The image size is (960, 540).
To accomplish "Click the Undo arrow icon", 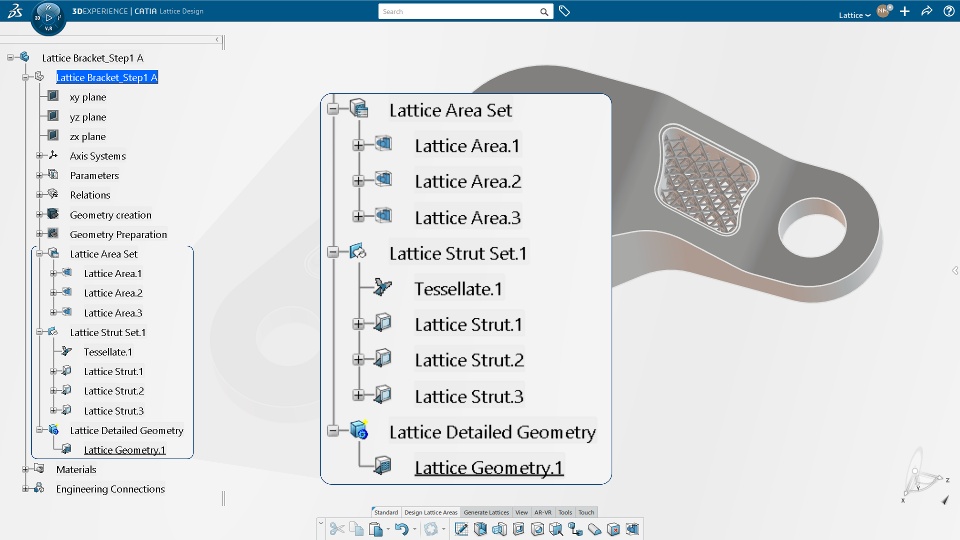I will click(402, 529).
